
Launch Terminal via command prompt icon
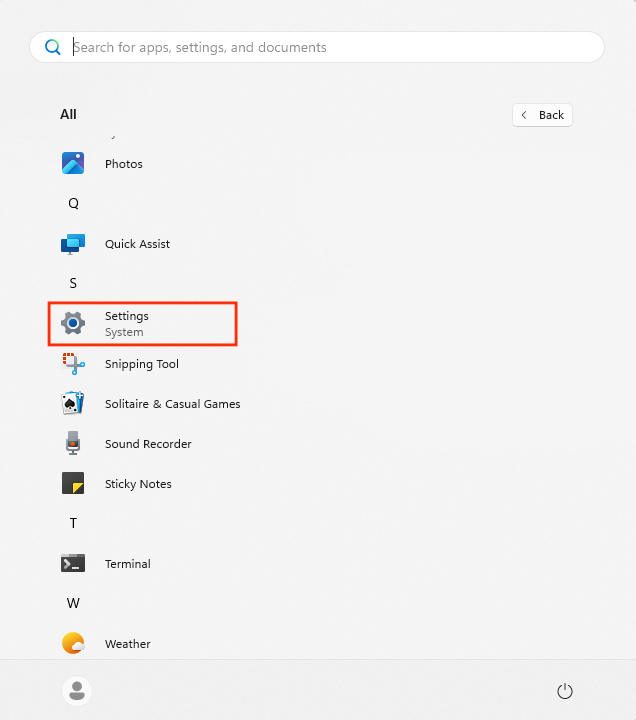(73, 563)
